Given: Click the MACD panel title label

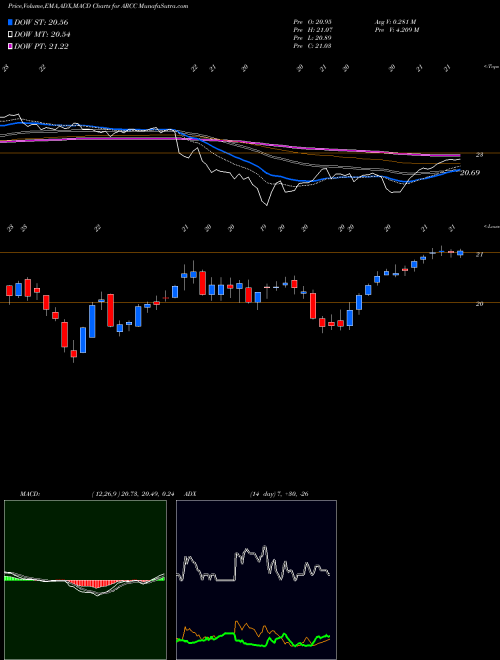Looking at the screenshot, I should tap(29, 494).
